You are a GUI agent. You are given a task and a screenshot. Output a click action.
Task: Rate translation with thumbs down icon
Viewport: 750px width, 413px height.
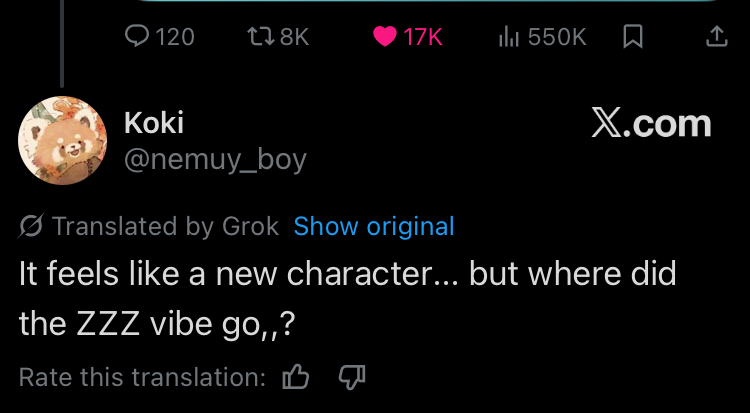(x=352, y=377)
